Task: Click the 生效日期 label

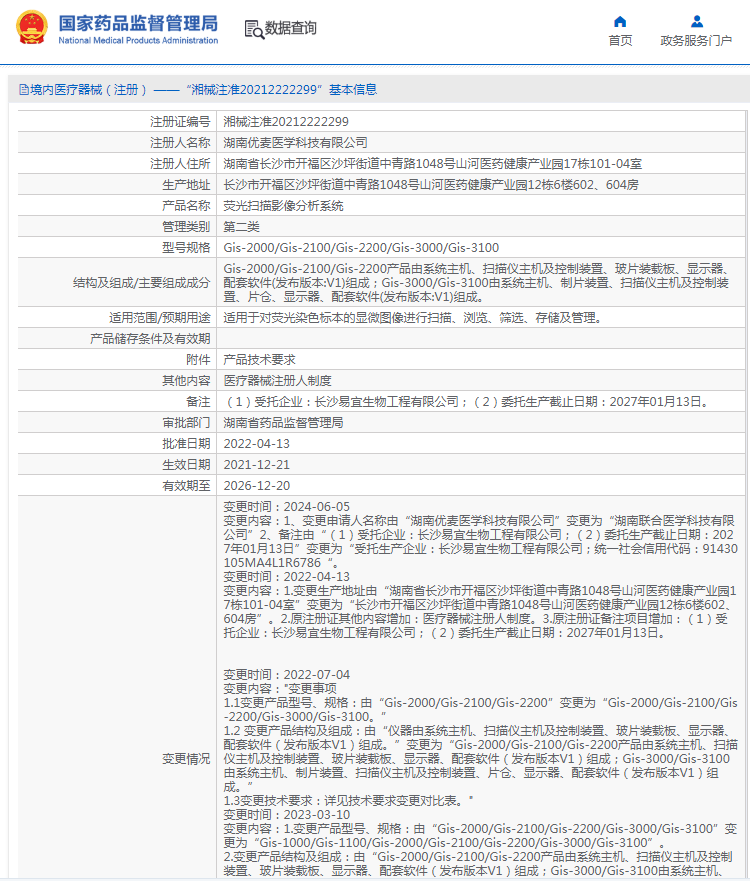Action: point(186,465)
